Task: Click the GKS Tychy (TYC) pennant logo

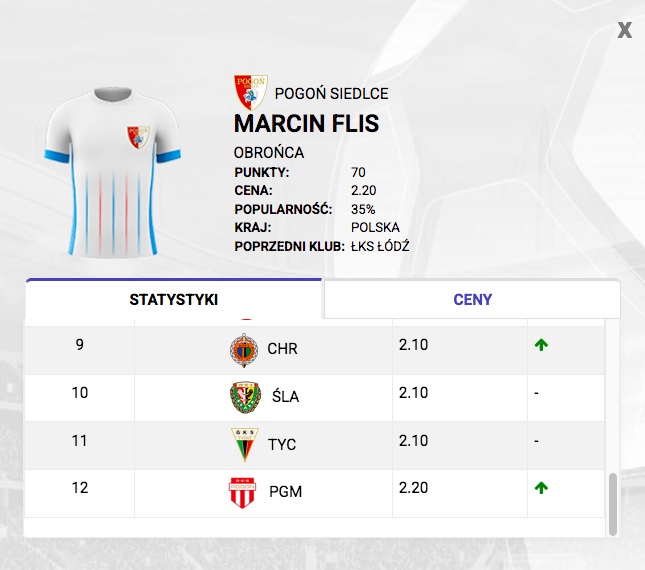Action: [245, 444]
